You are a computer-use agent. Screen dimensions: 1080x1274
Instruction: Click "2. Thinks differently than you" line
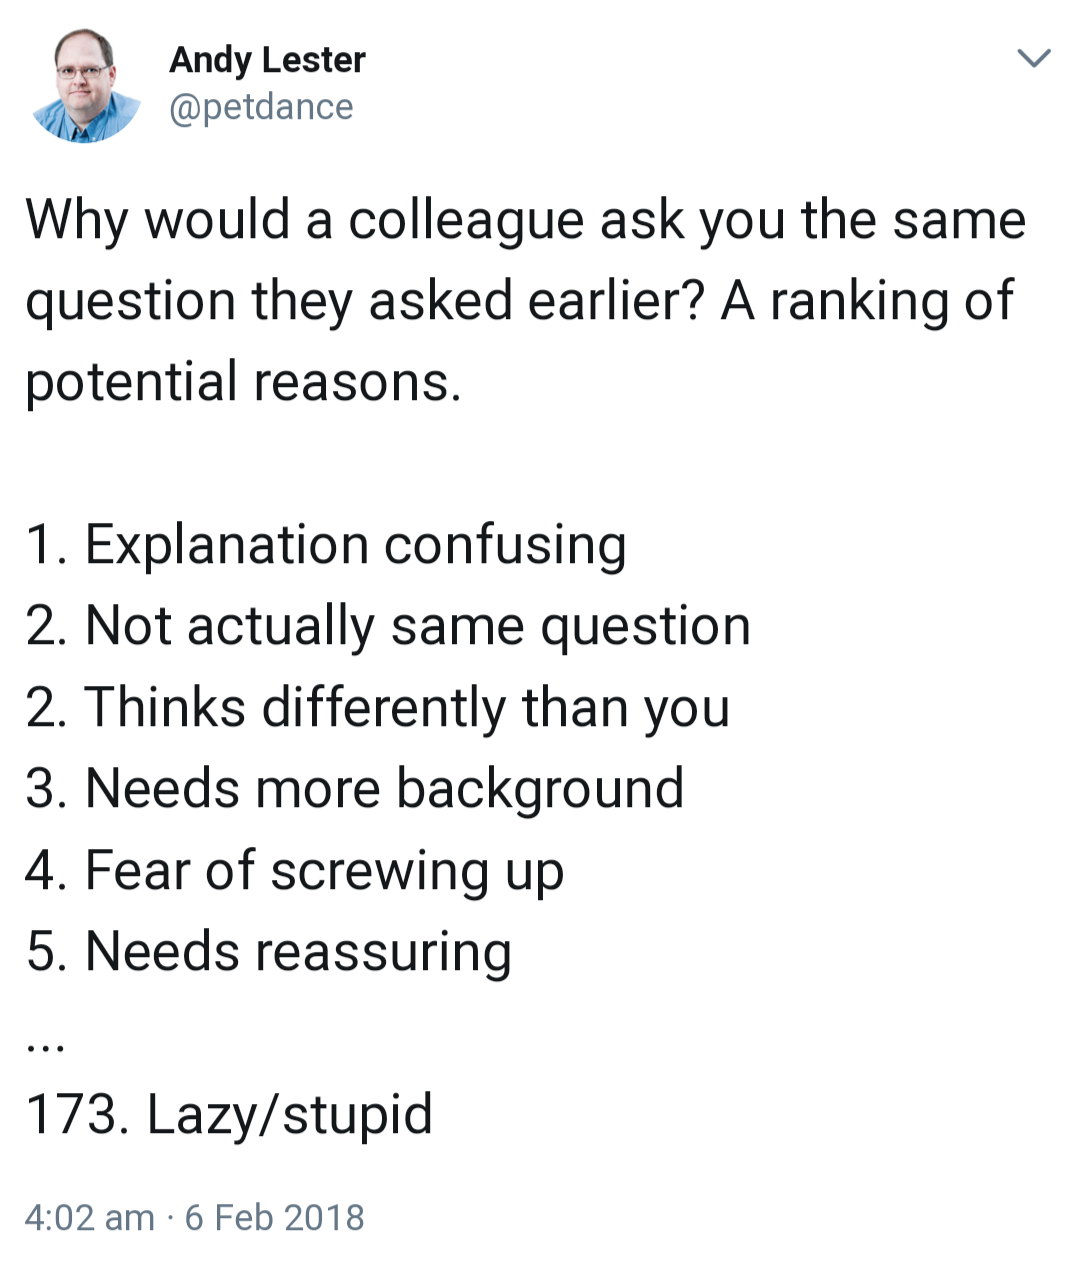tap(378, 707)
